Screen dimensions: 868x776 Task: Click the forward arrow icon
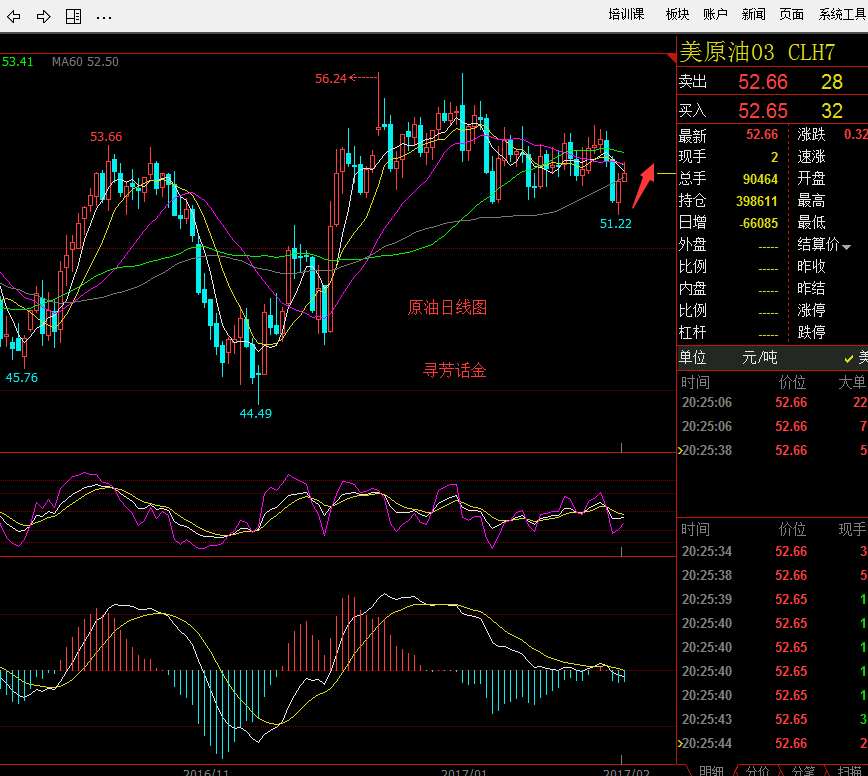tap(43, 16)
